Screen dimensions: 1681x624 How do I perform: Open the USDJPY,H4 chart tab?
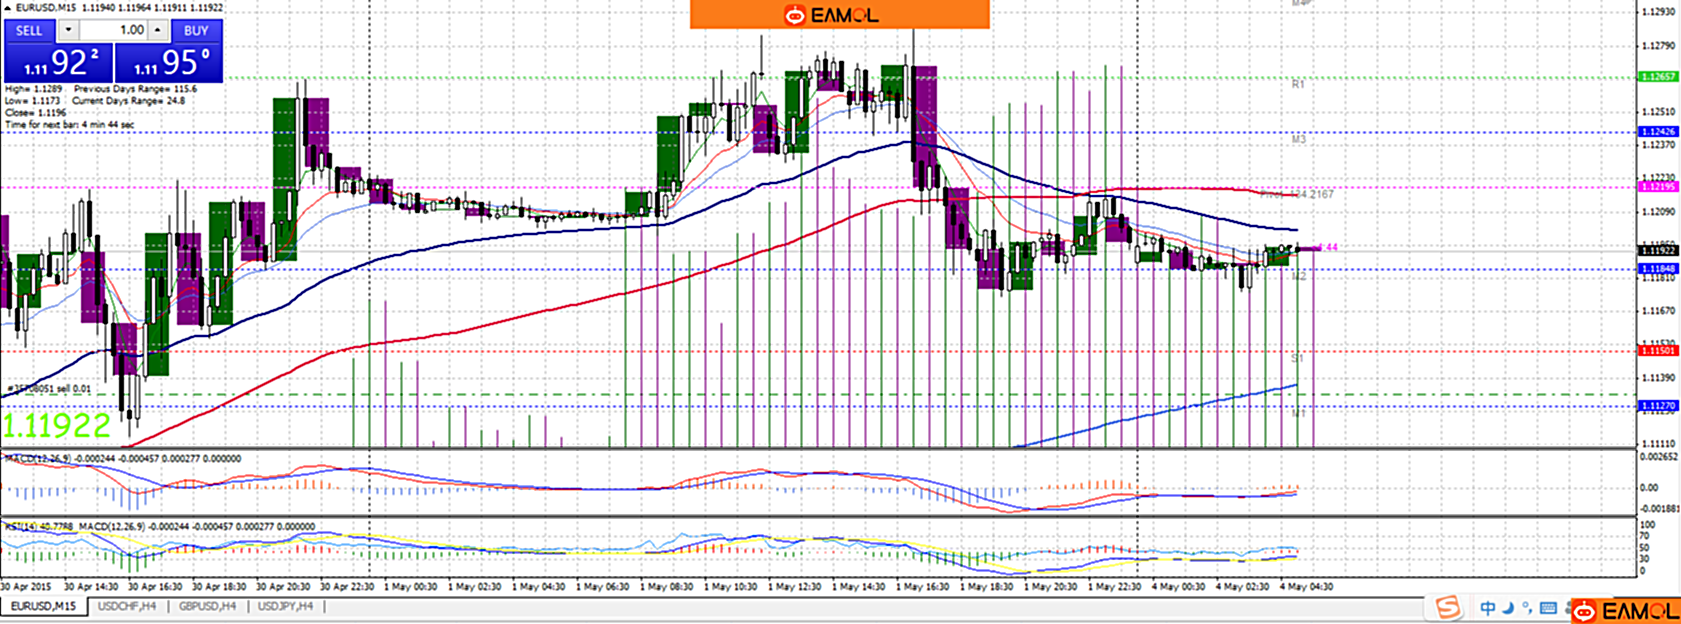(x=285, y=607)
